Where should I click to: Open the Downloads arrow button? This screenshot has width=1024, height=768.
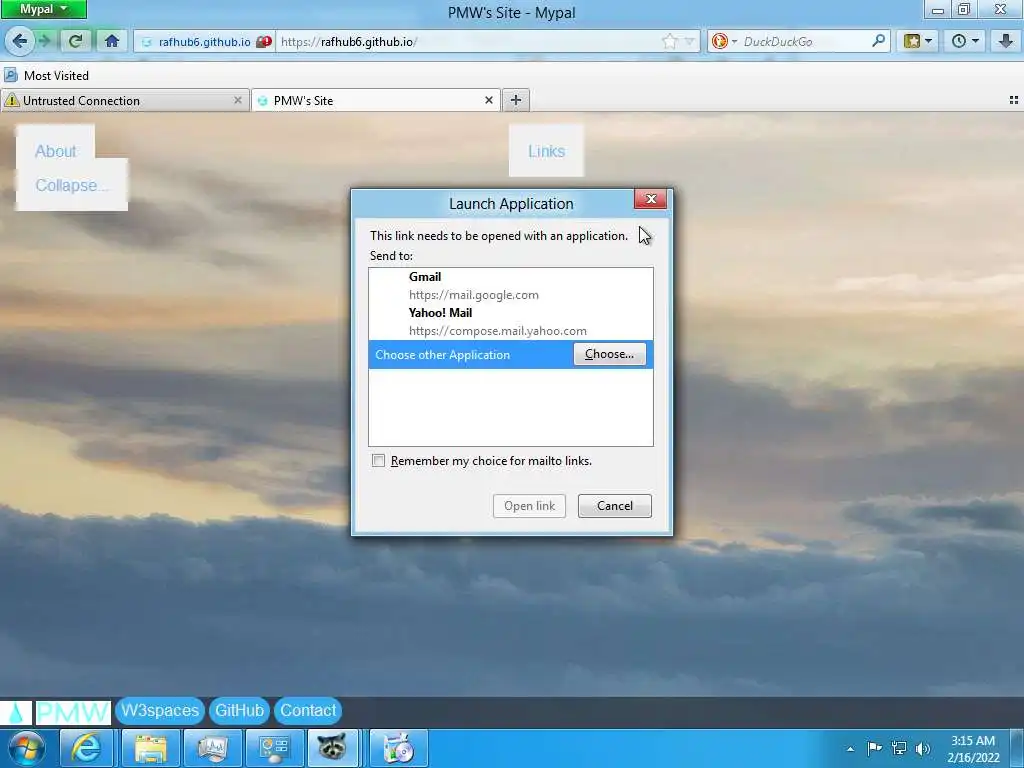[x=1006, y=41]
